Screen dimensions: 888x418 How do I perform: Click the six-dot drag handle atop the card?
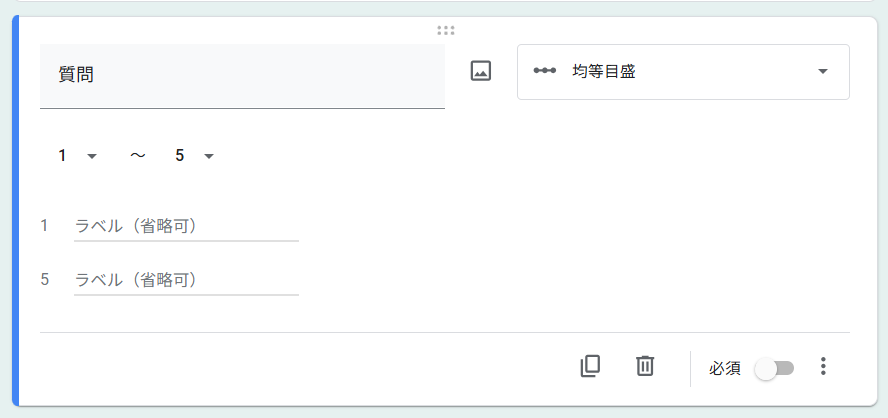point(446,31)
